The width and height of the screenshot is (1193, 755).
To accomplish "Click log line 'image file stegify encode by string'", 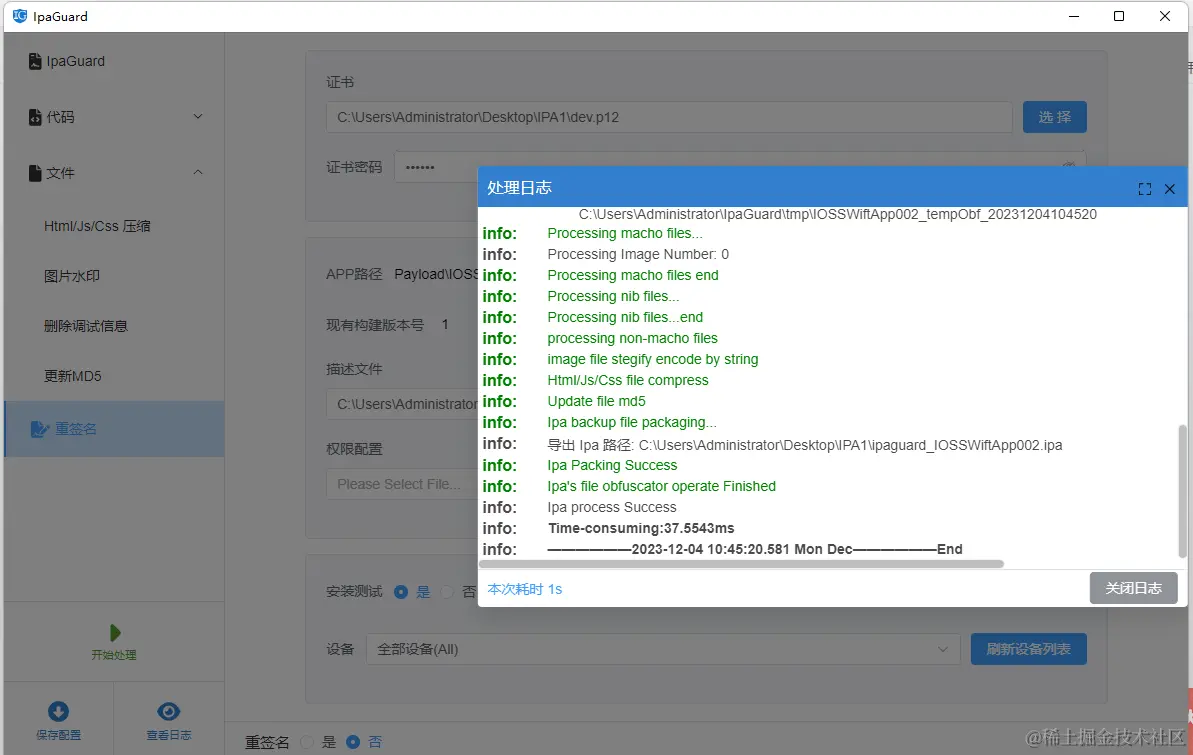I will (653, 359).
